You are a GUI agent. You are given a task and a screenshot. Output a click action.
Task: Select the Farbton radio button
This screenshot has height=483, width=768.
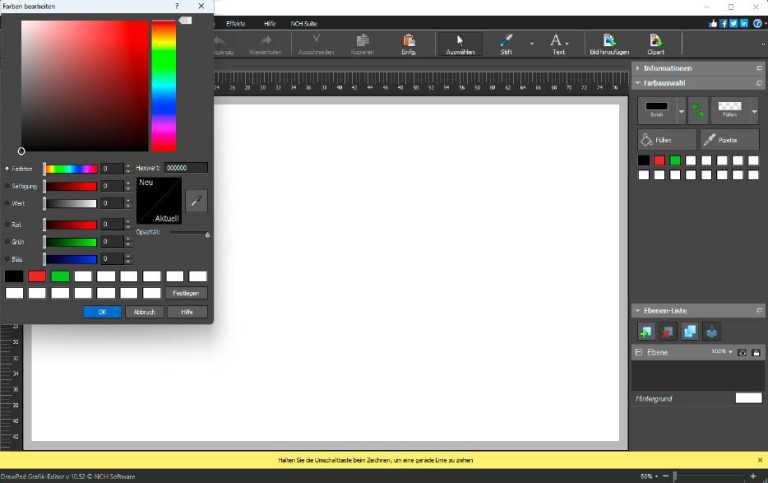point(8,169)
